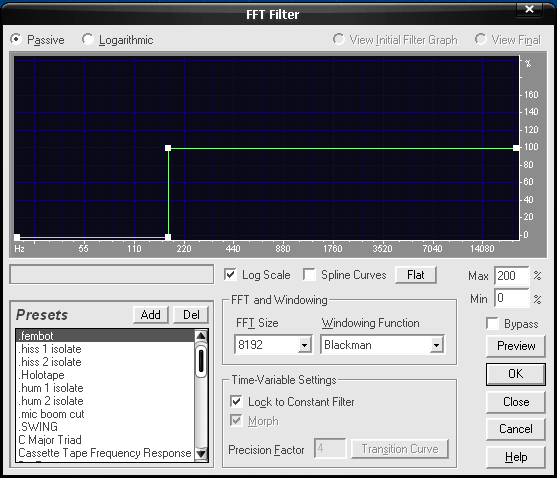
Task: Toggle the Log Scale checkbox
Action: pos(230,275)
